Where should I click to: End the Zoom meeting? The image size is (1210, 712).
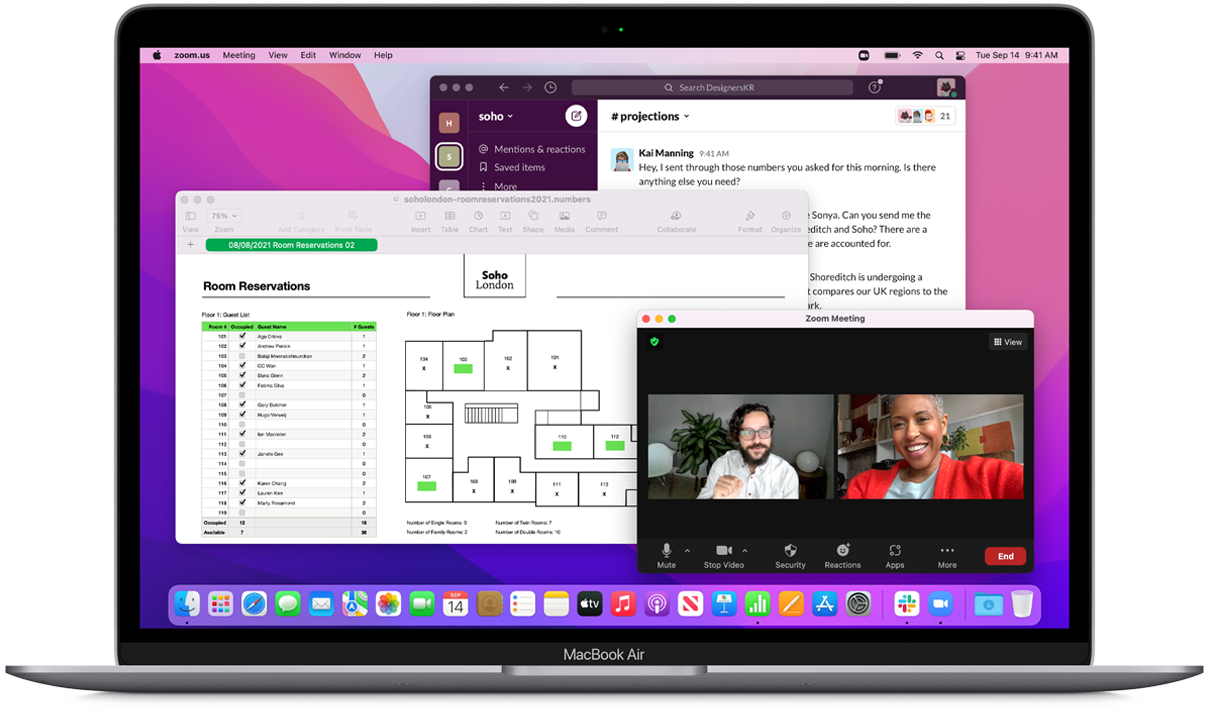coord(1005,556)
